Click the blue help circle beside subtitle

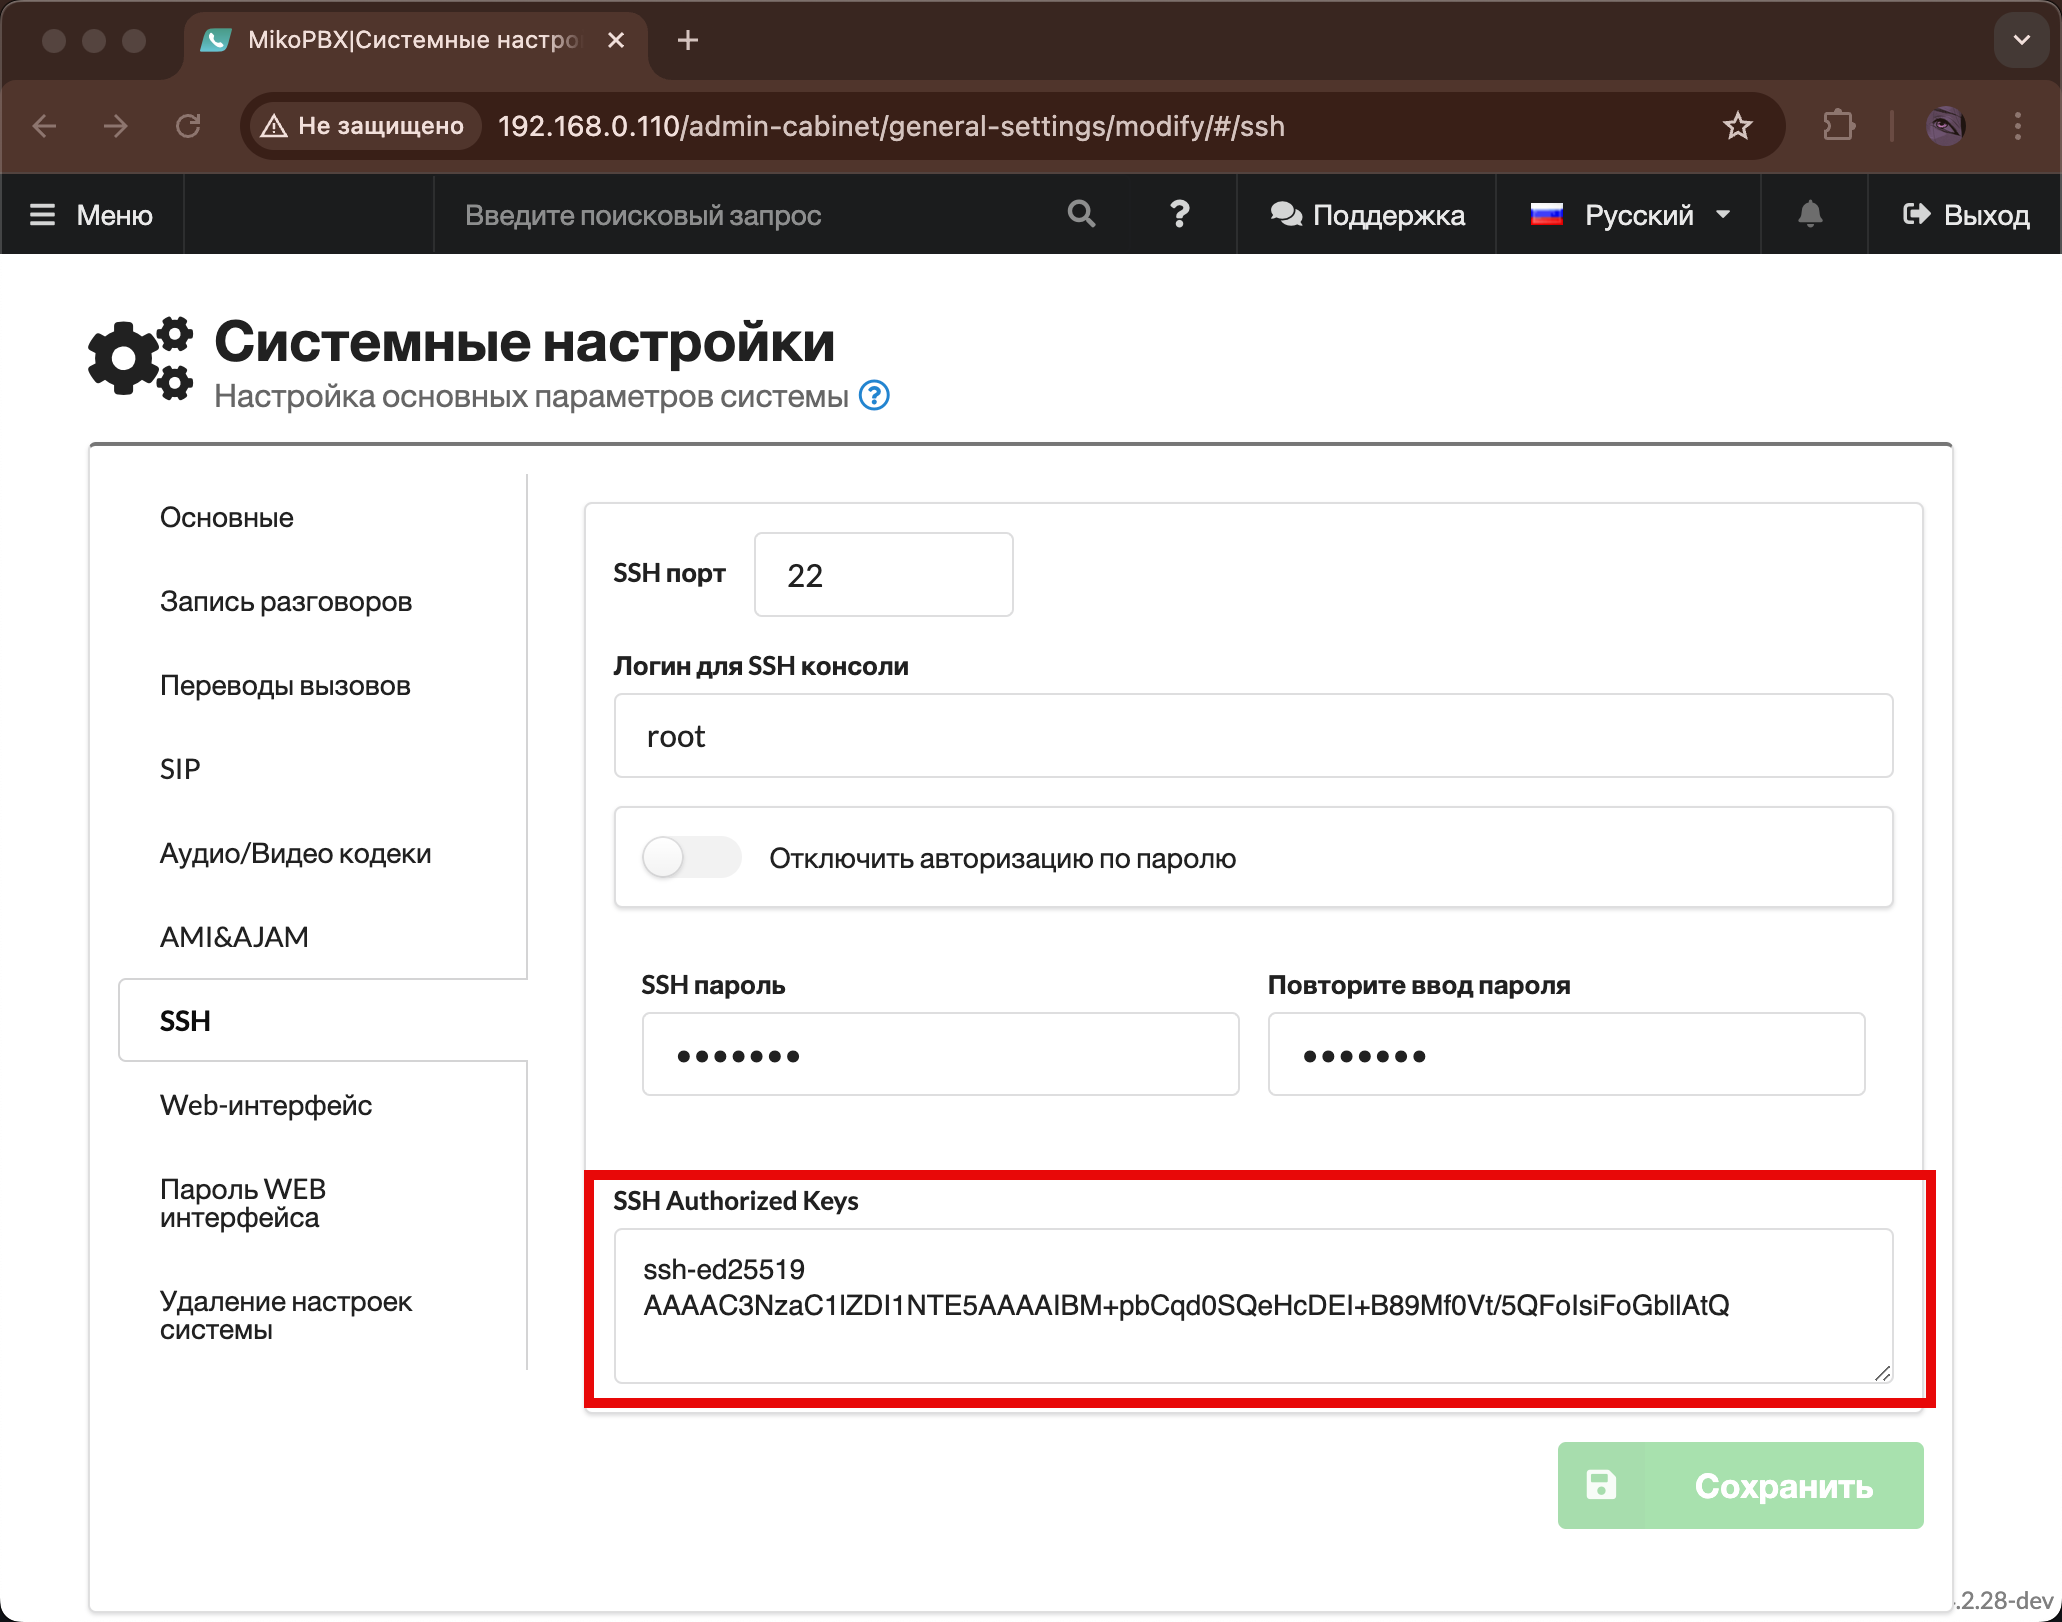pos(875,396)
